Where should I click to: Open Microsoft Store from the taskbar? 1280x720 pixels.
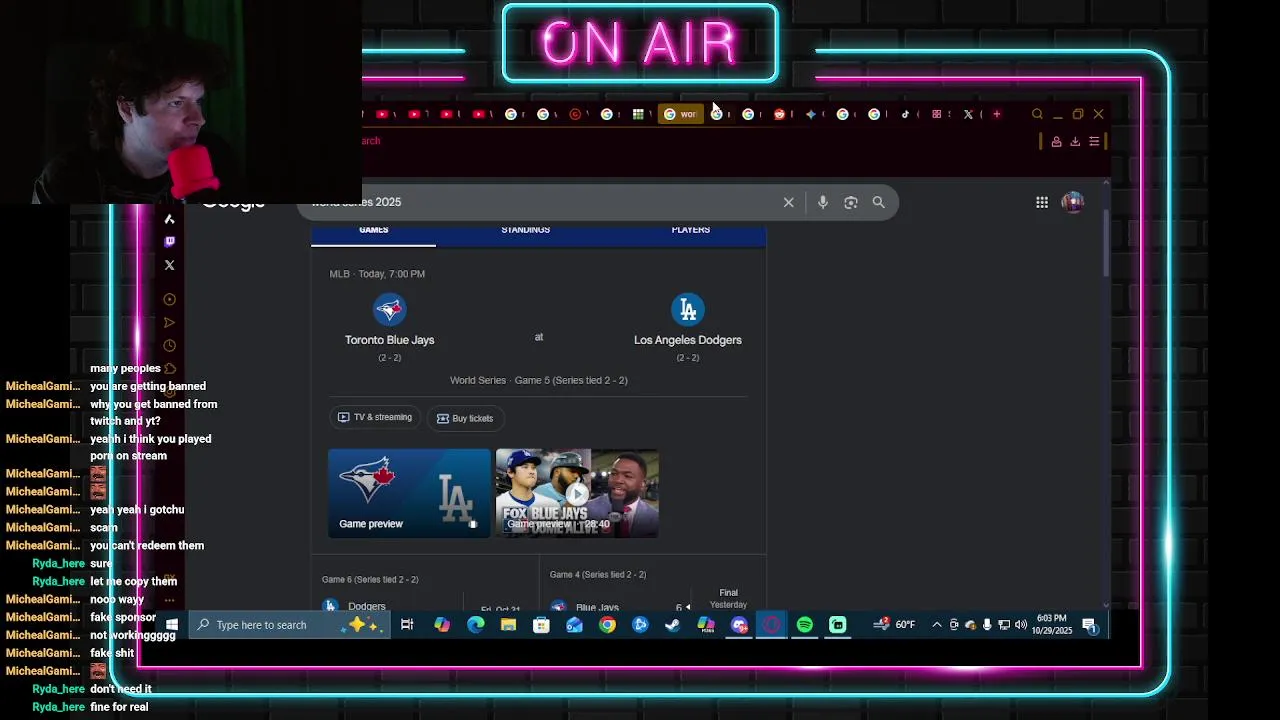point(541,625)
